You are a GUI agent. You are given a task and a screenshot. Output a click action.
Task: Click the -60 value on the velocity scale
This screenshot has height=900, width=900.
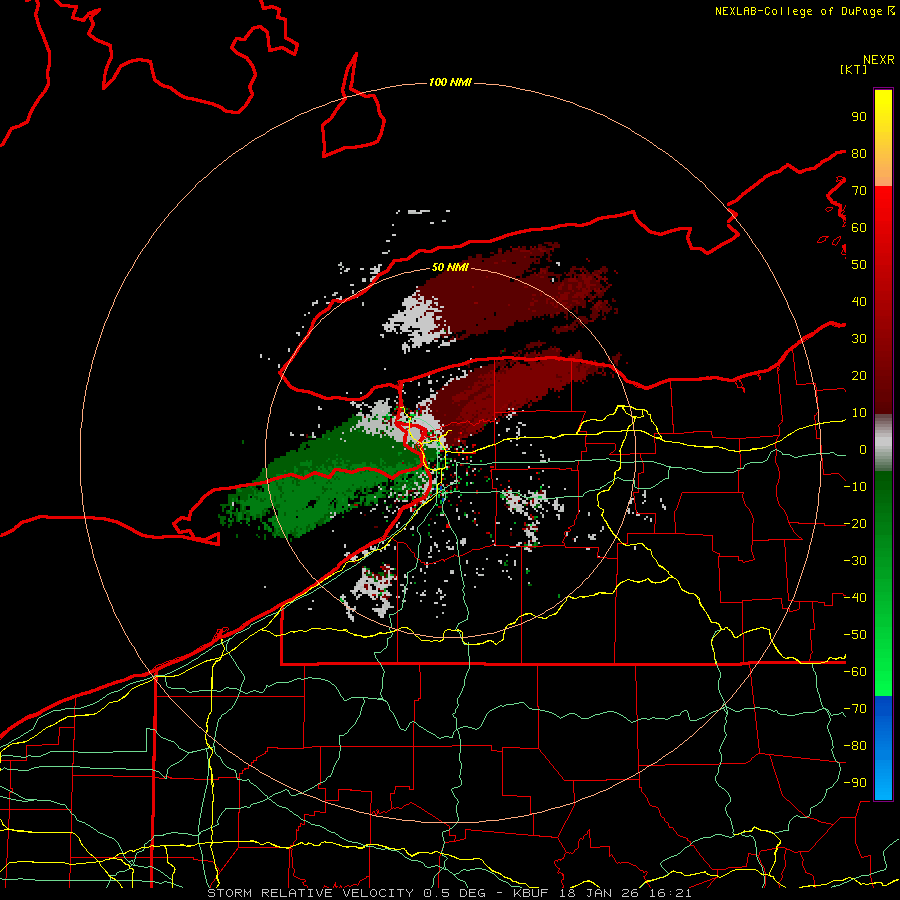[855, 672]
